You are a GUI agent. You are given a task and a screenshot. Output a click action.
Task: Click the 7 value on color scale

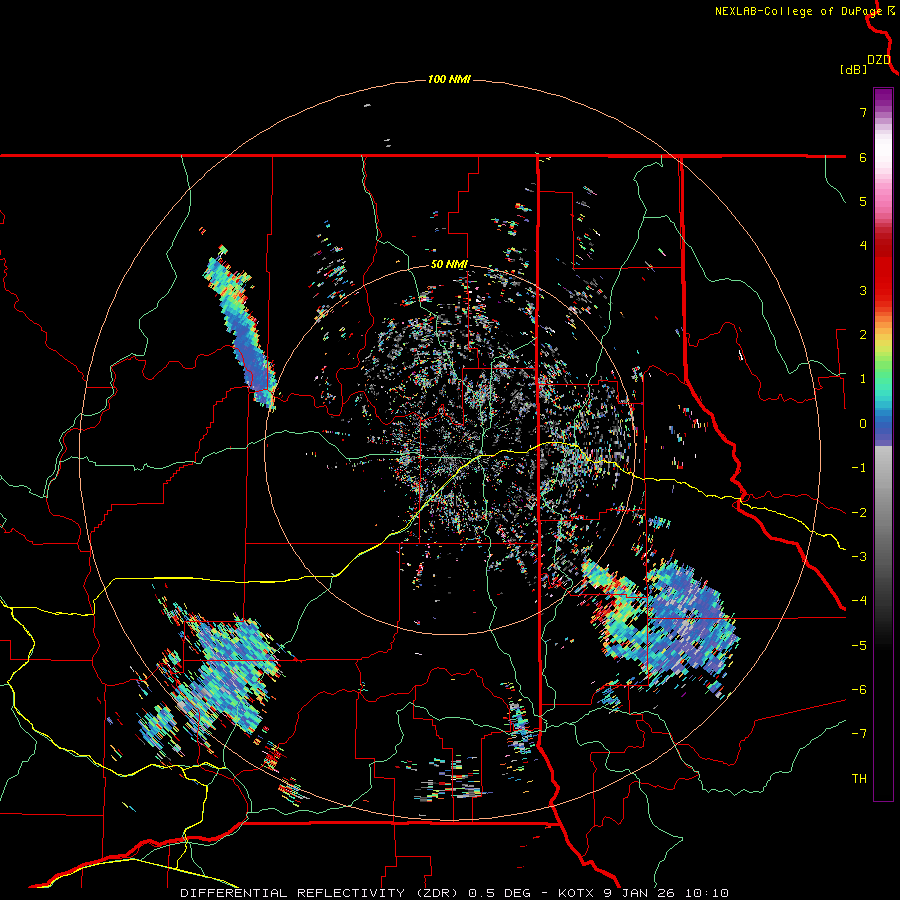pos(863,112)
